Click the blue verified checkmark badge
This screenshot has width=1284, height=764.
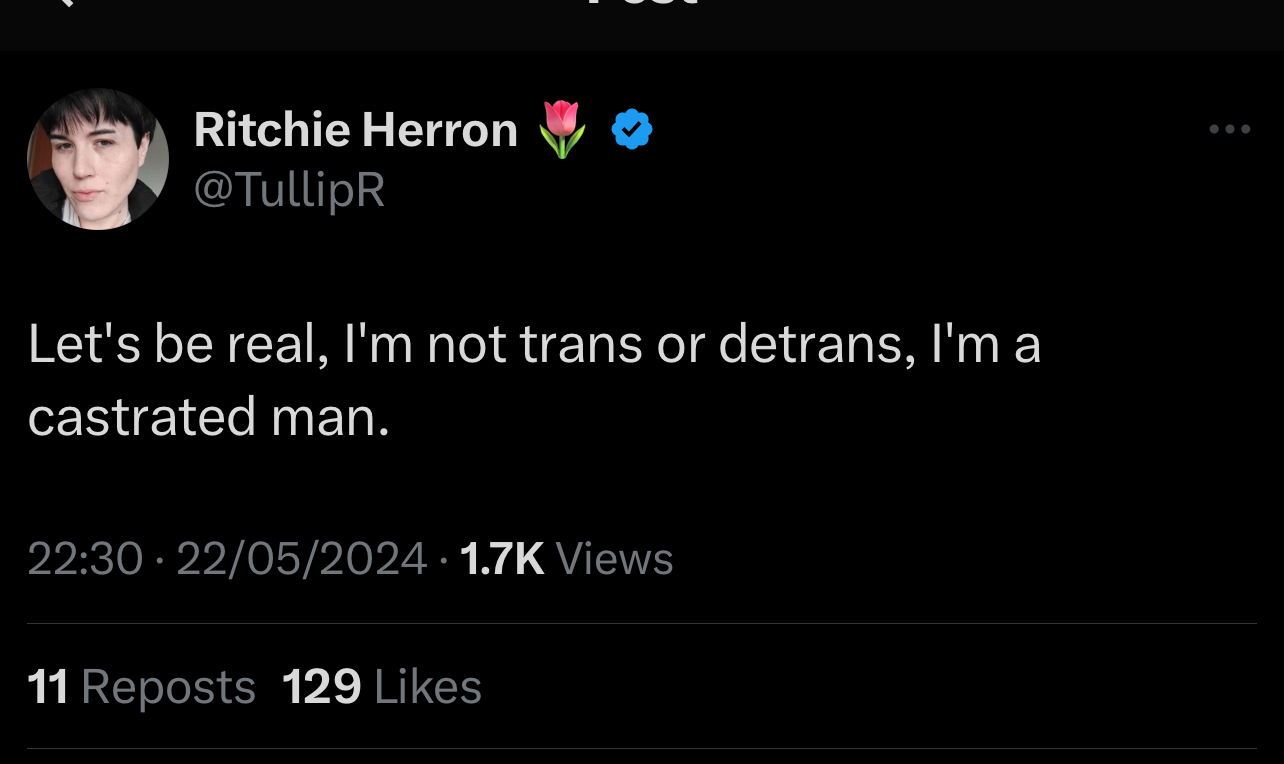coord(632,130)
